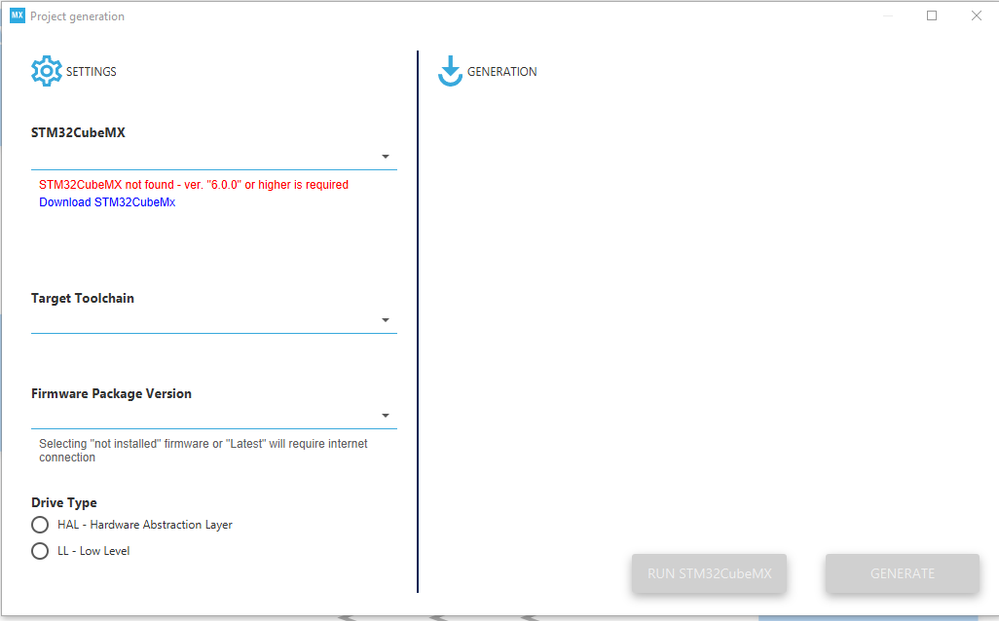Image resolution: width=999 pixels, height=621 pixels.
Task: Click the MX app icon in title bar
Action: (17, 16)
